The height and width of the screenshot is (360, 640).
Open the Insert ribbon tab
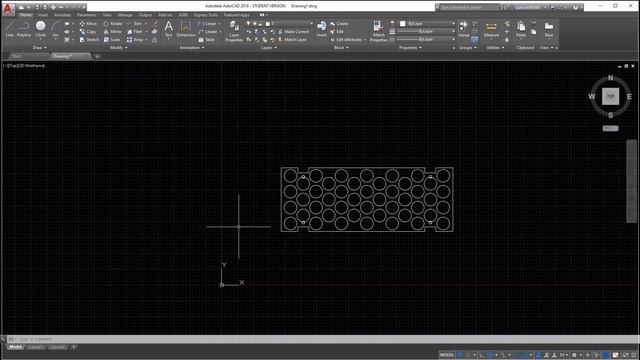point(43,15)
